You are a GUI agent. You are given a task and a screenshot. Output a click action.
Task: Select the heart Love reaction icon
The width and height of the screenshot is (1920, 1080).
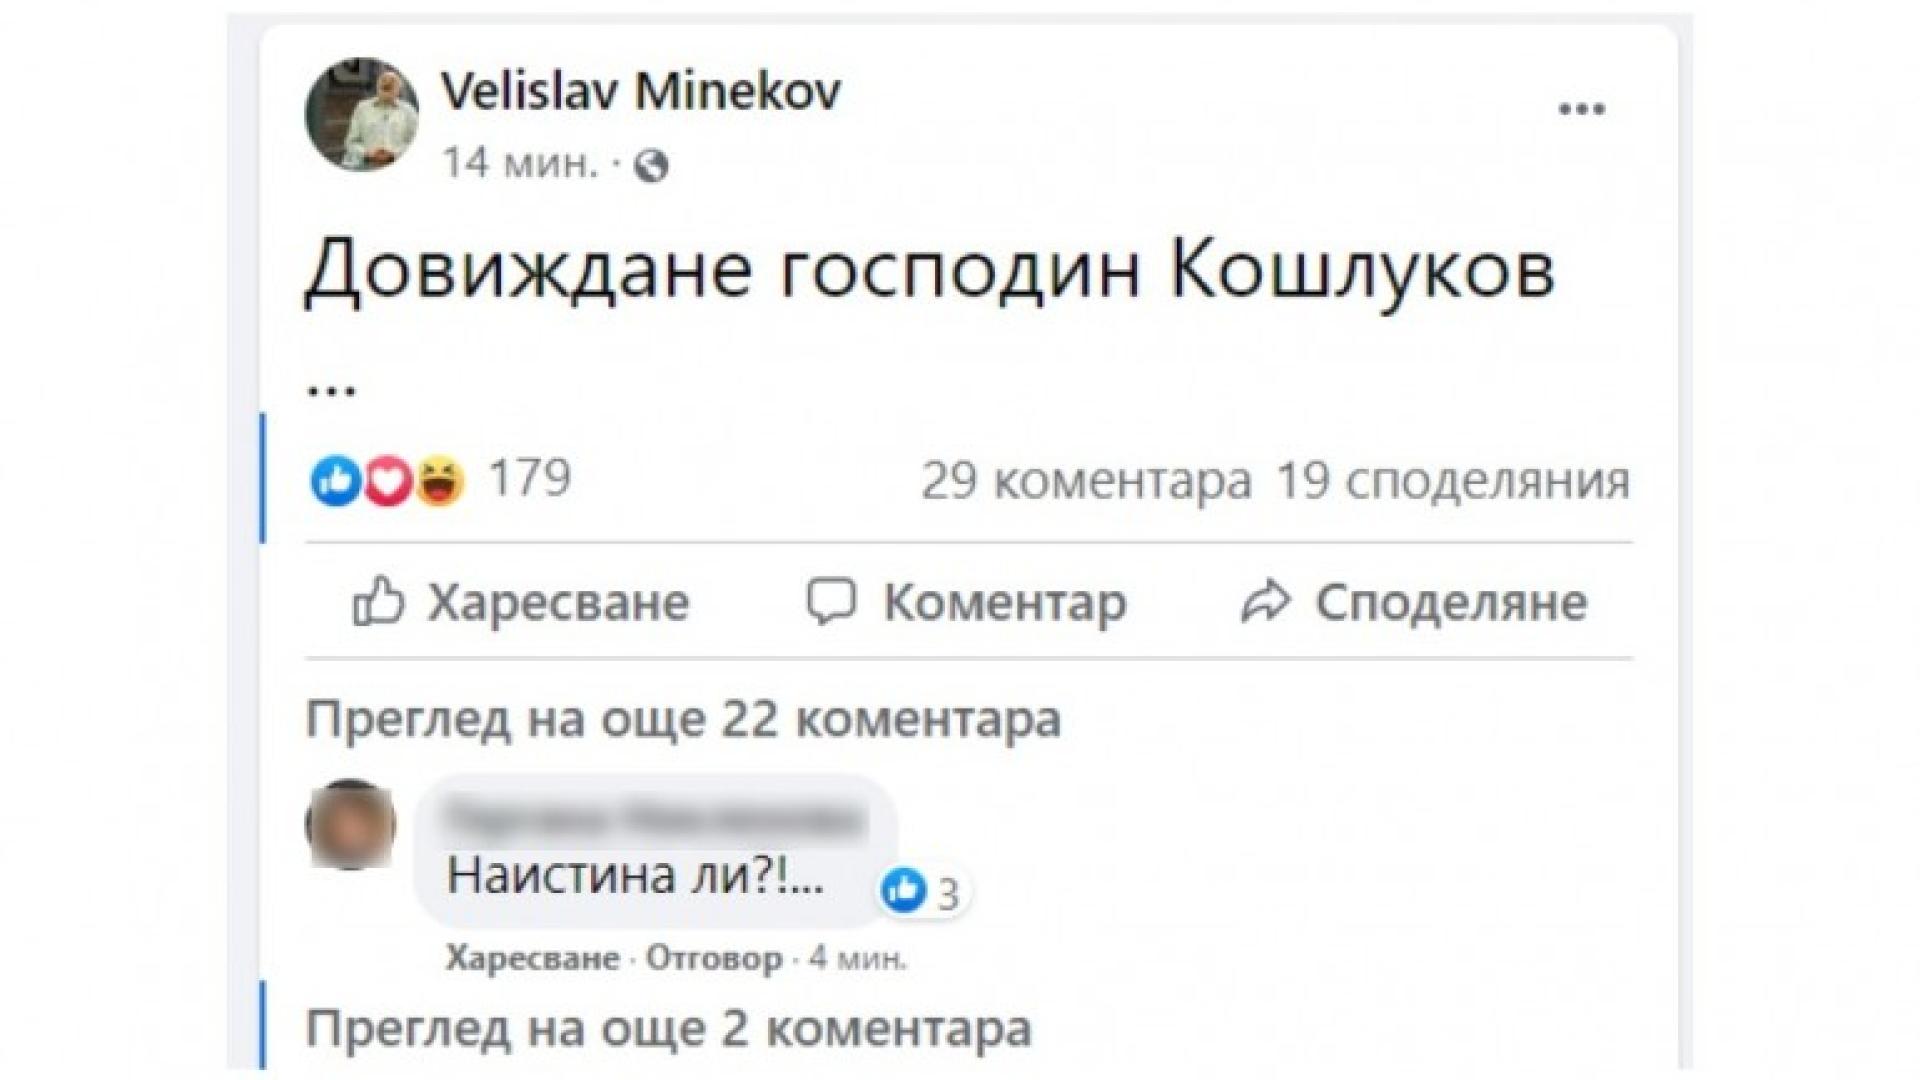click(385, 480)
